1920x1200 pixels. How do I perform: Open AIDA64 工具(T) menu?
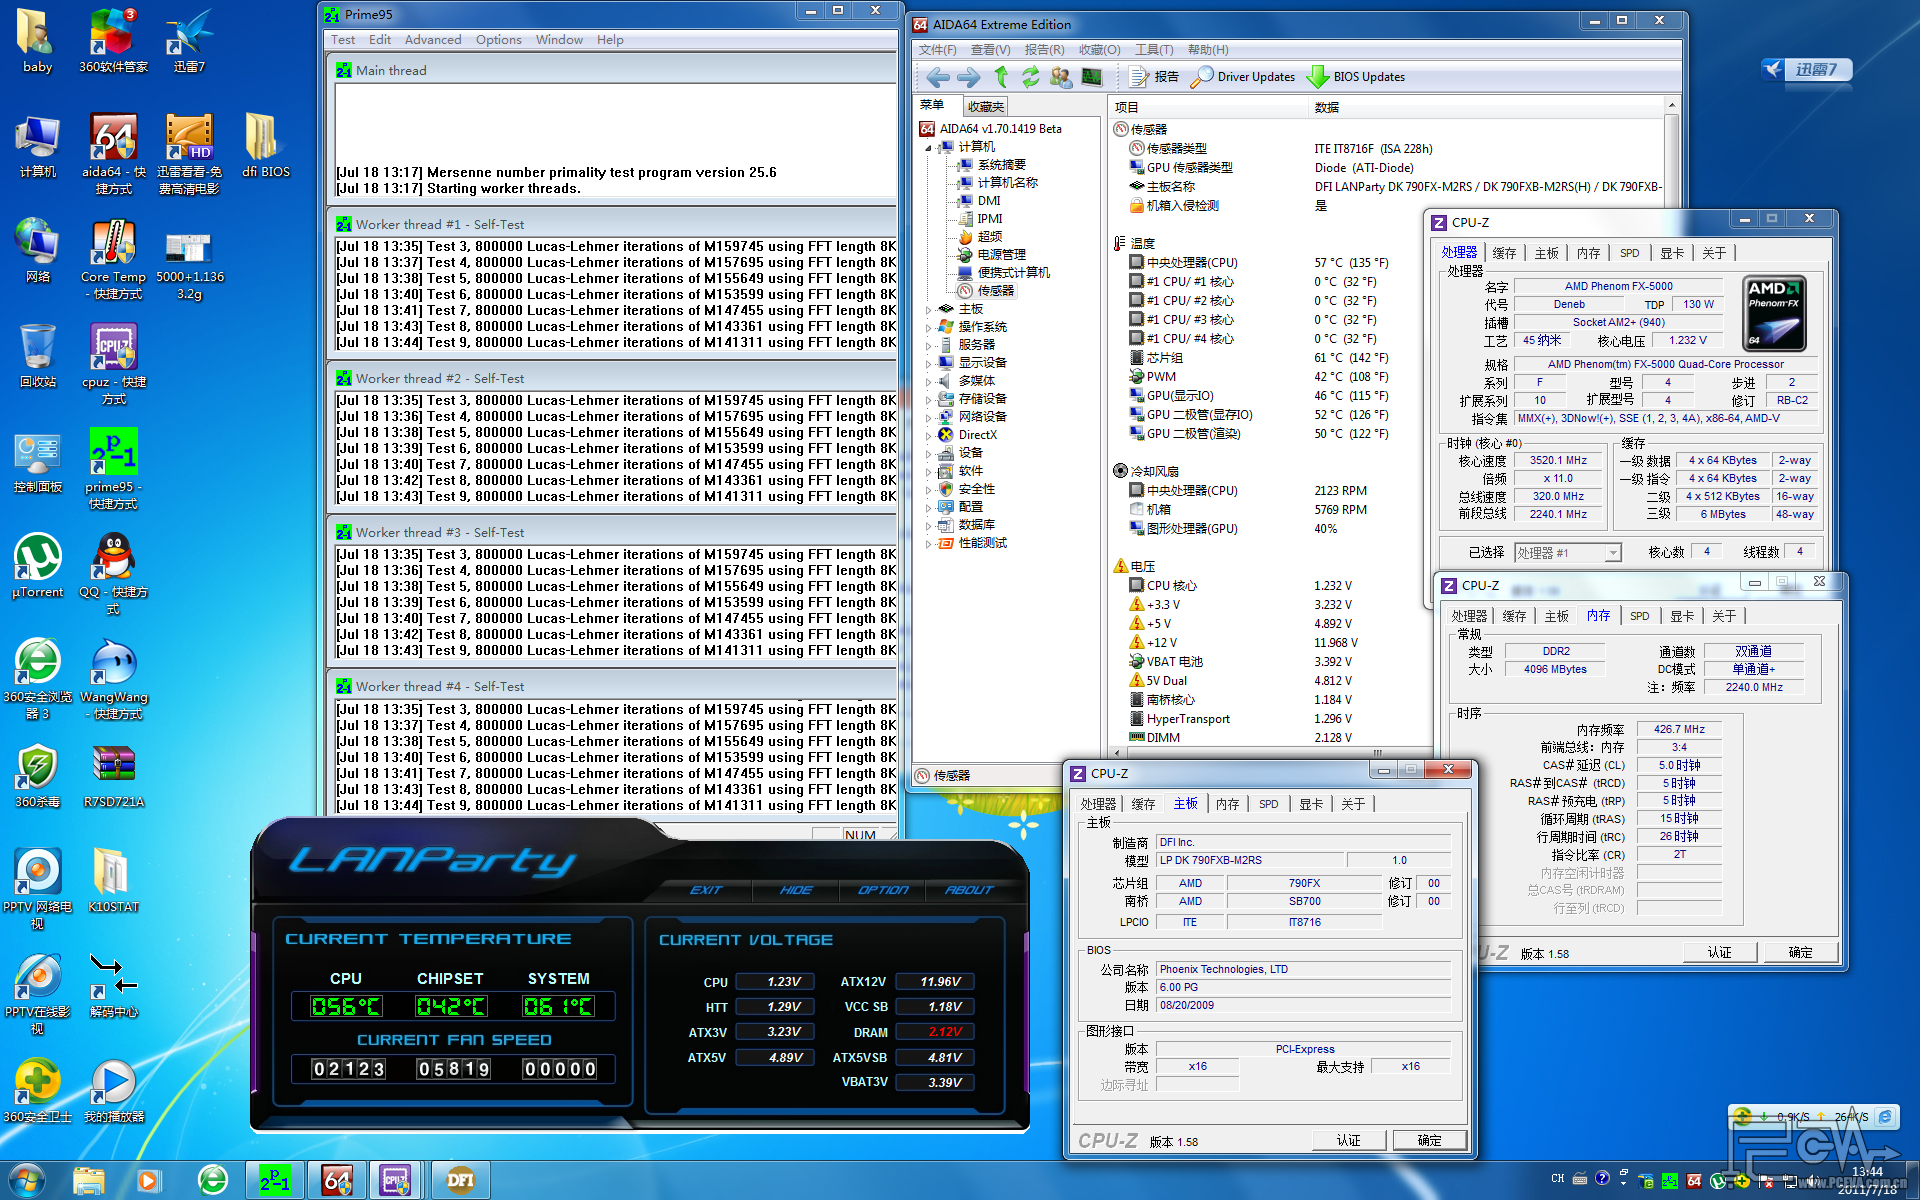pos(1154,50)
